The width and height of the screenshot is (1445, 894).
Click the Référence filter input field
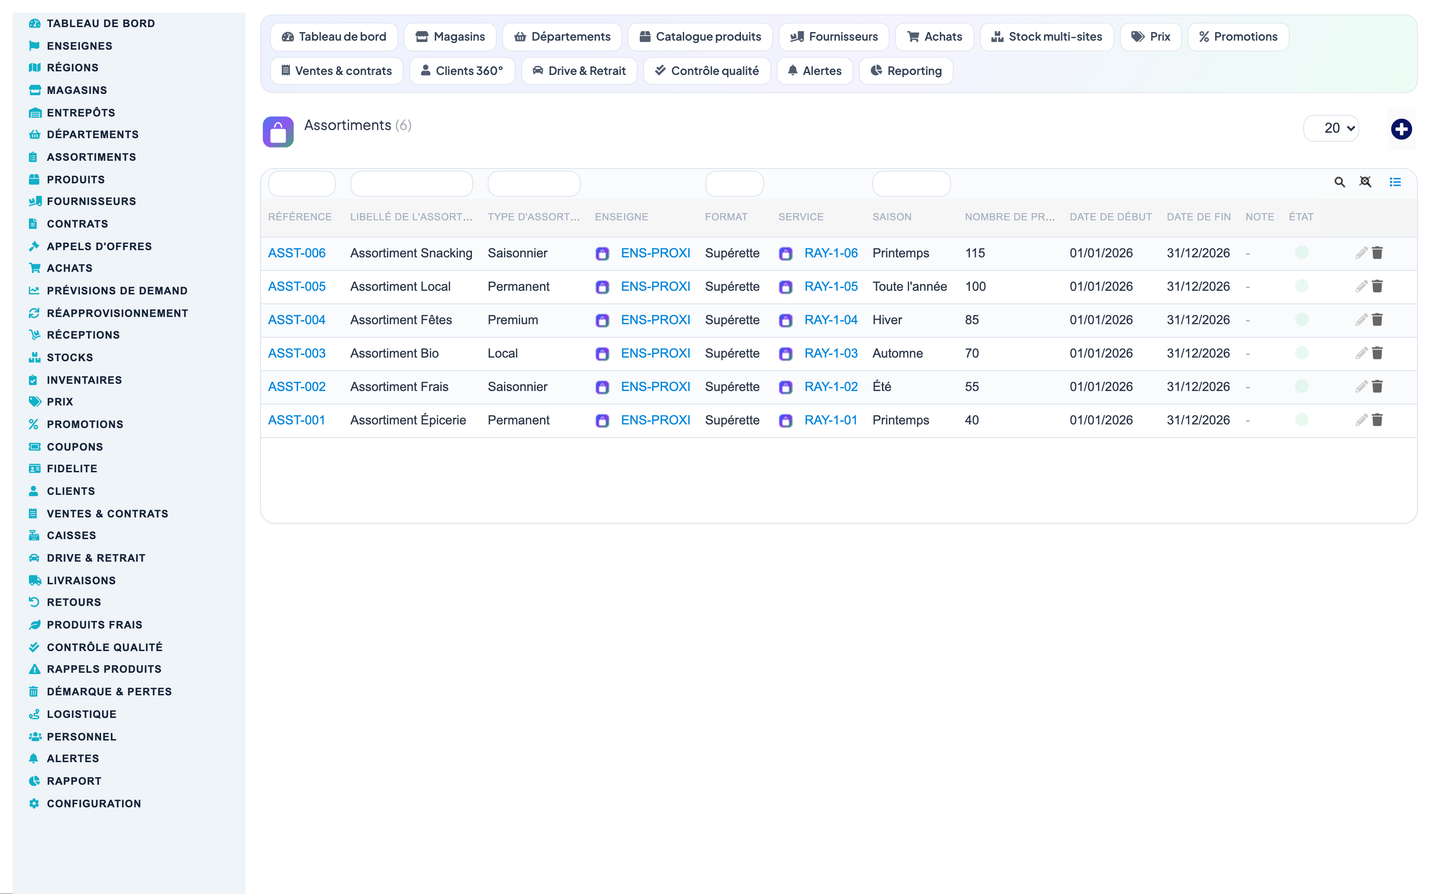(302, 184)
